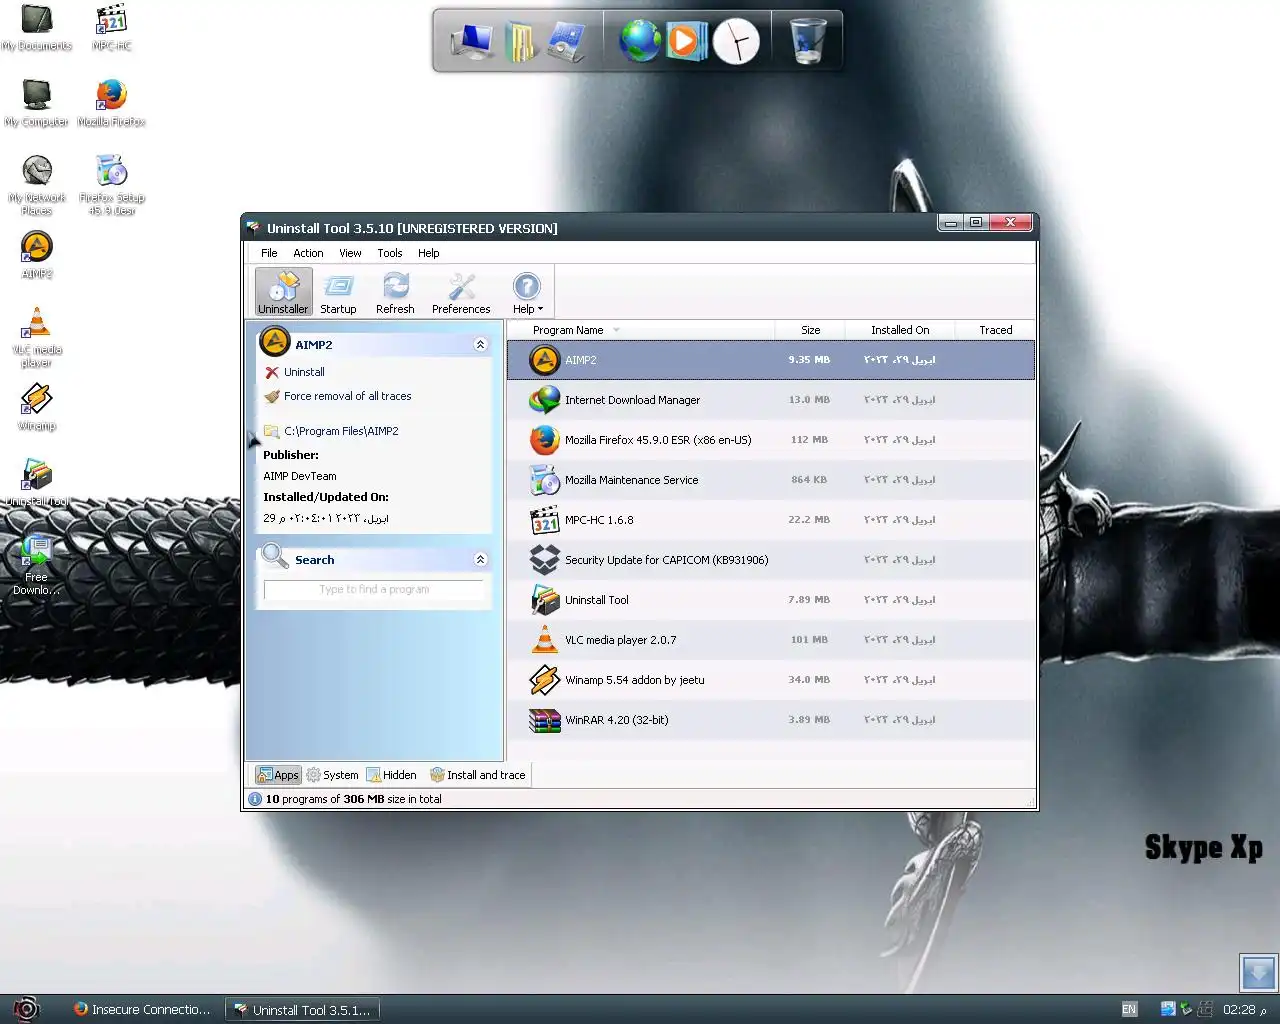Open Preferences from the toolbar
Image resolution: width=1280 pixels, height=1024 pixels.
461,292
